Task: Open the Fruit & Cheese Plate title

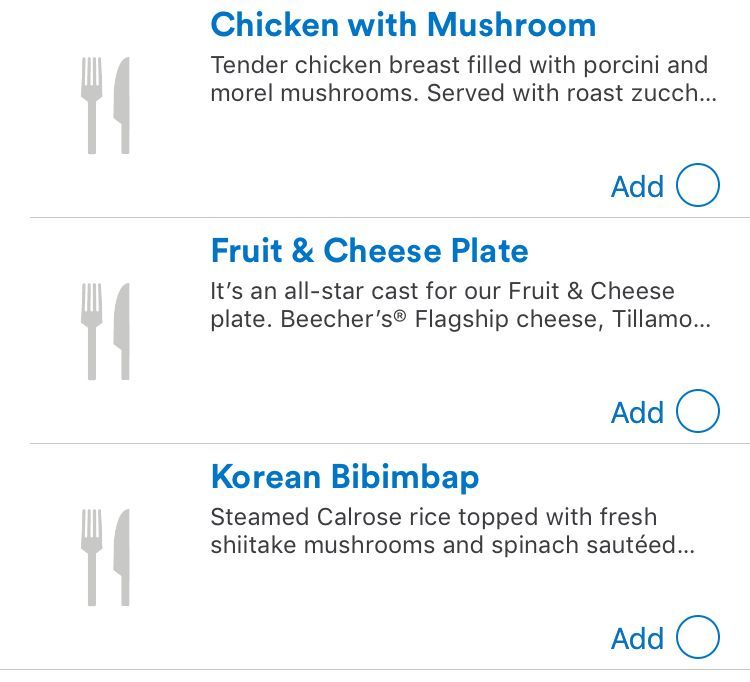Action: click(369, 251)
